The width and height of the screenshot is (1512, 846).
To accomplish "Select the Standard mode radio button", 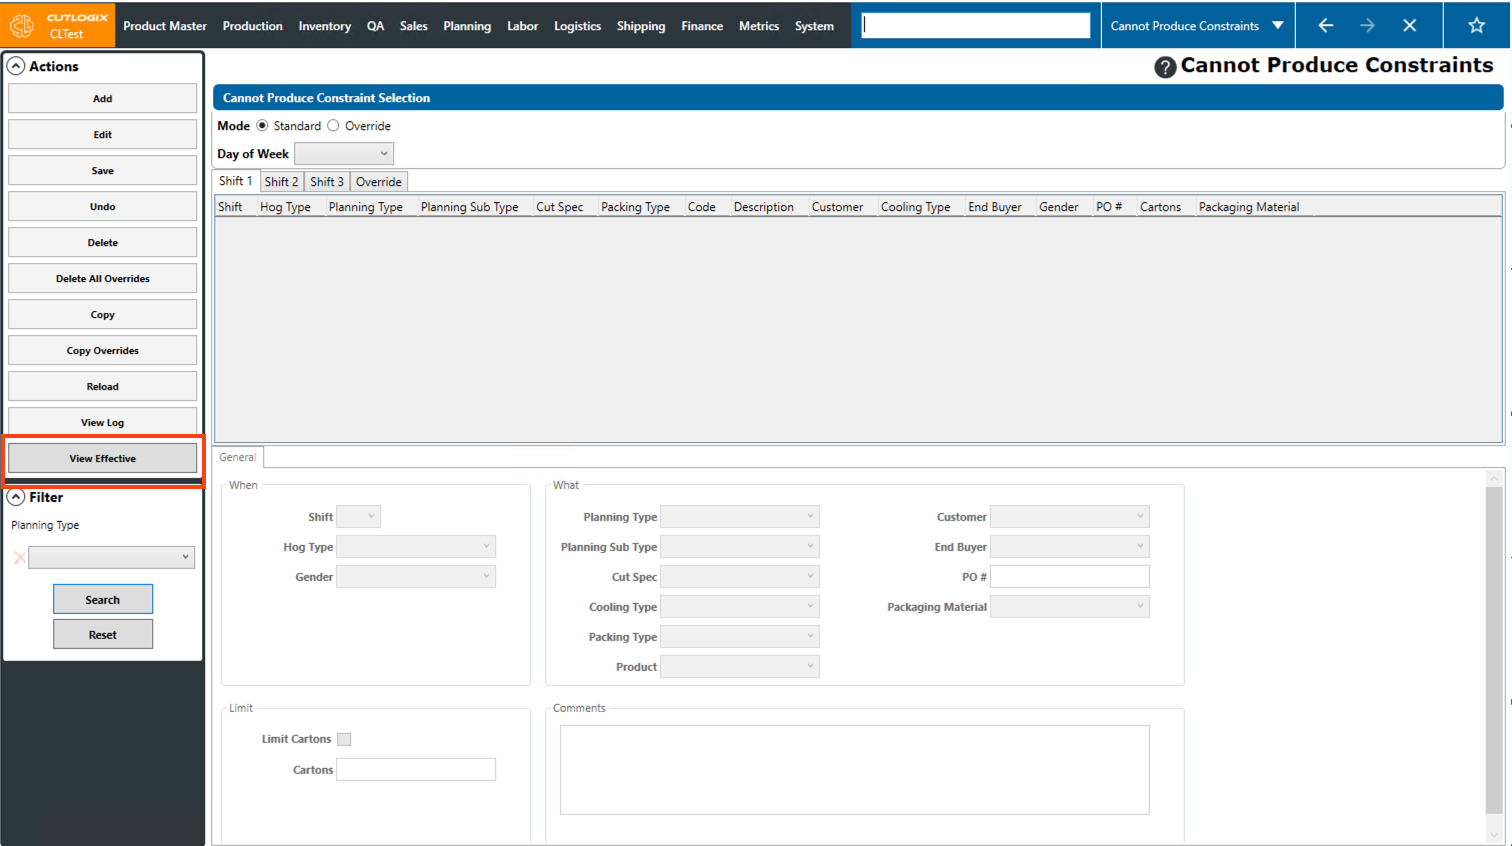I will 262,126.
